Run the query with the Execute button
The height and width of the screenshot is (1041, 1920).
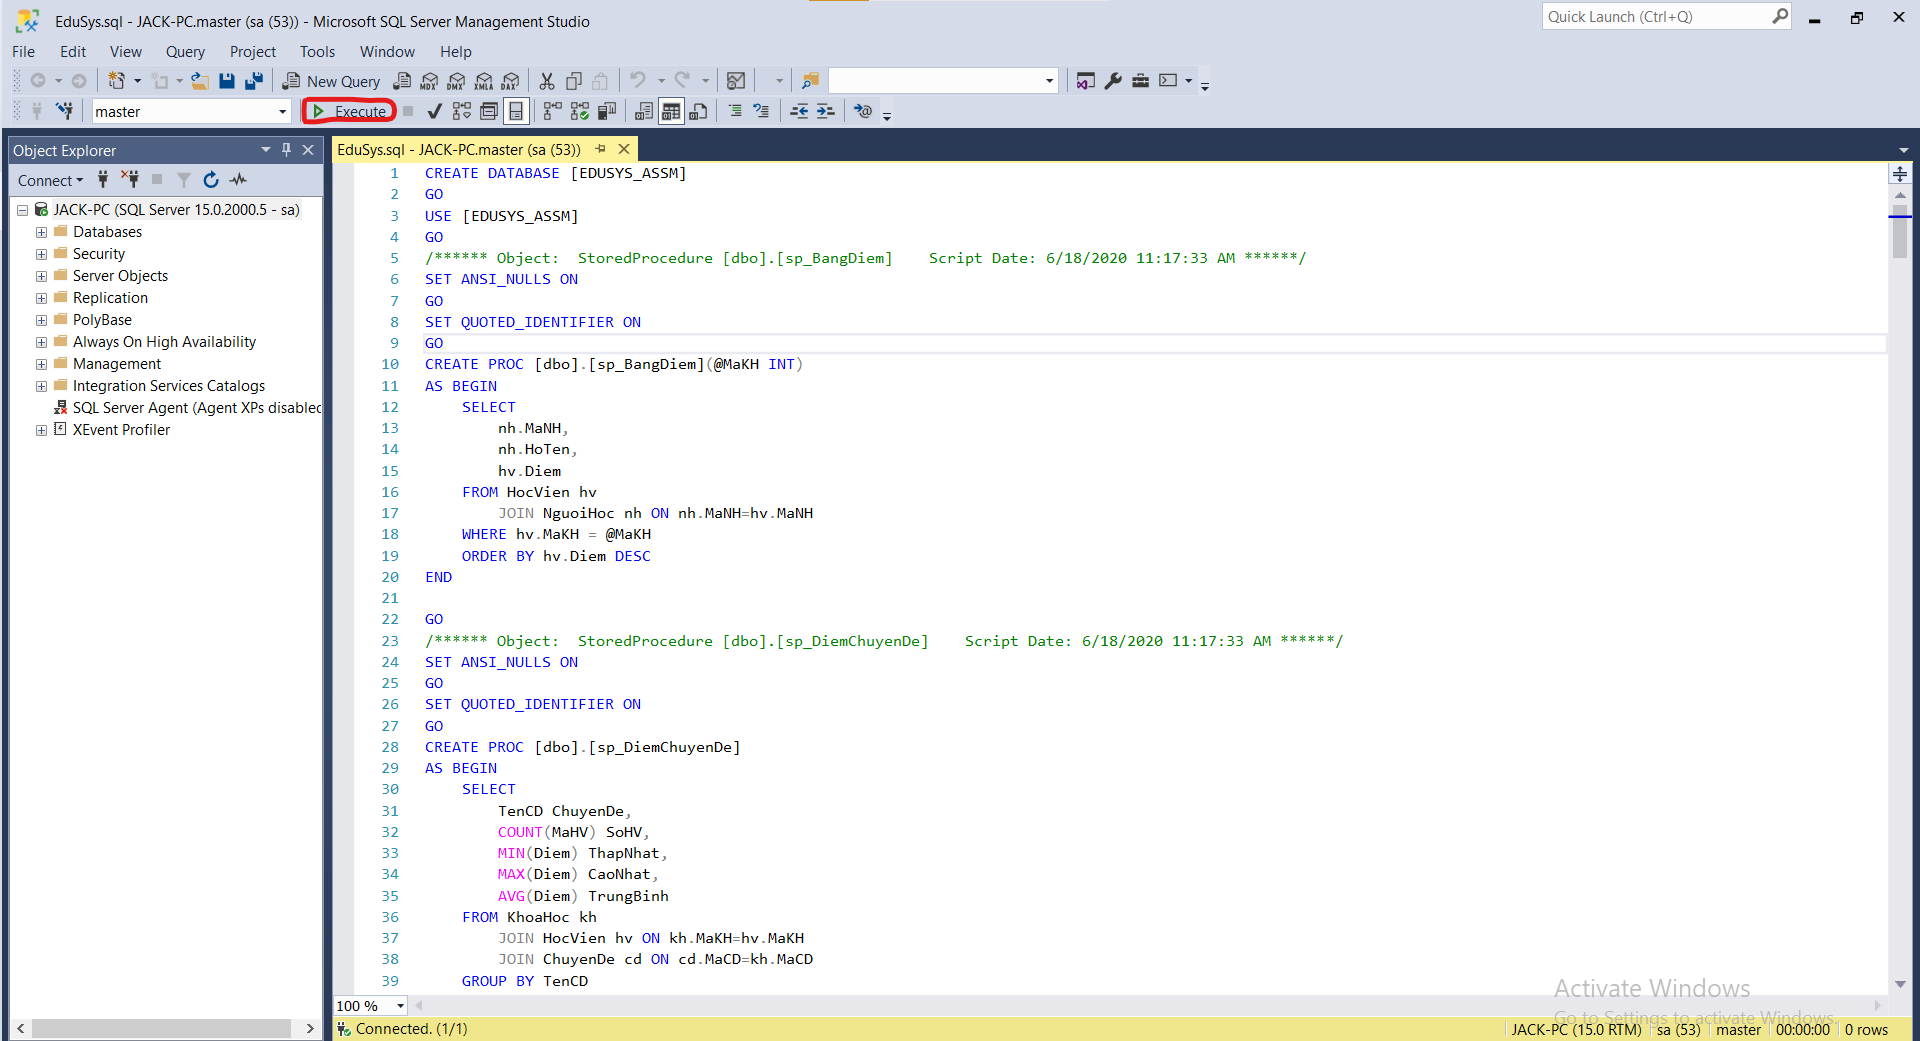point(348,111)
